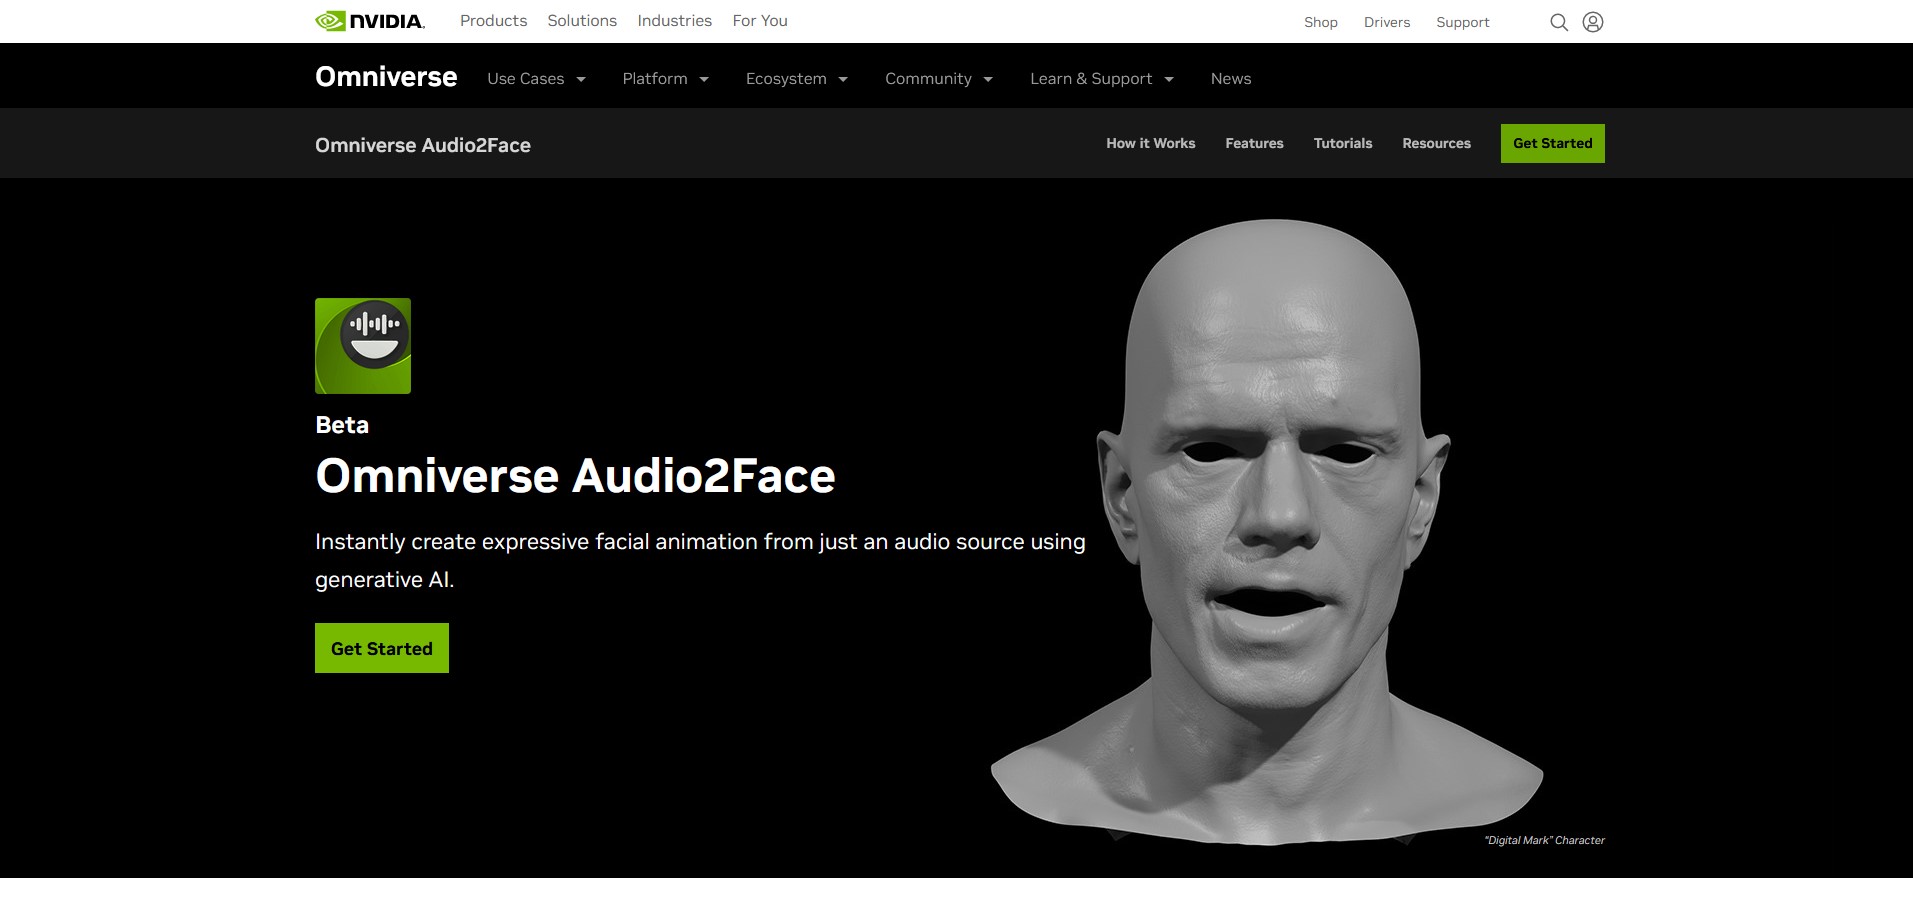Open the News page
The image size is (1913, 917).
tap(1231, 79)
